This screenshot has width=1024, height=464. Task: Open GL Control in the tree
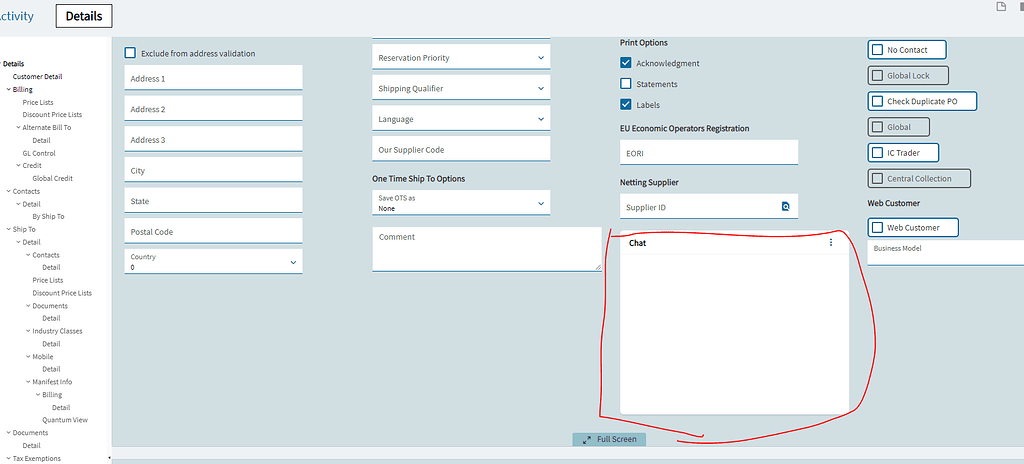point(39,153)
